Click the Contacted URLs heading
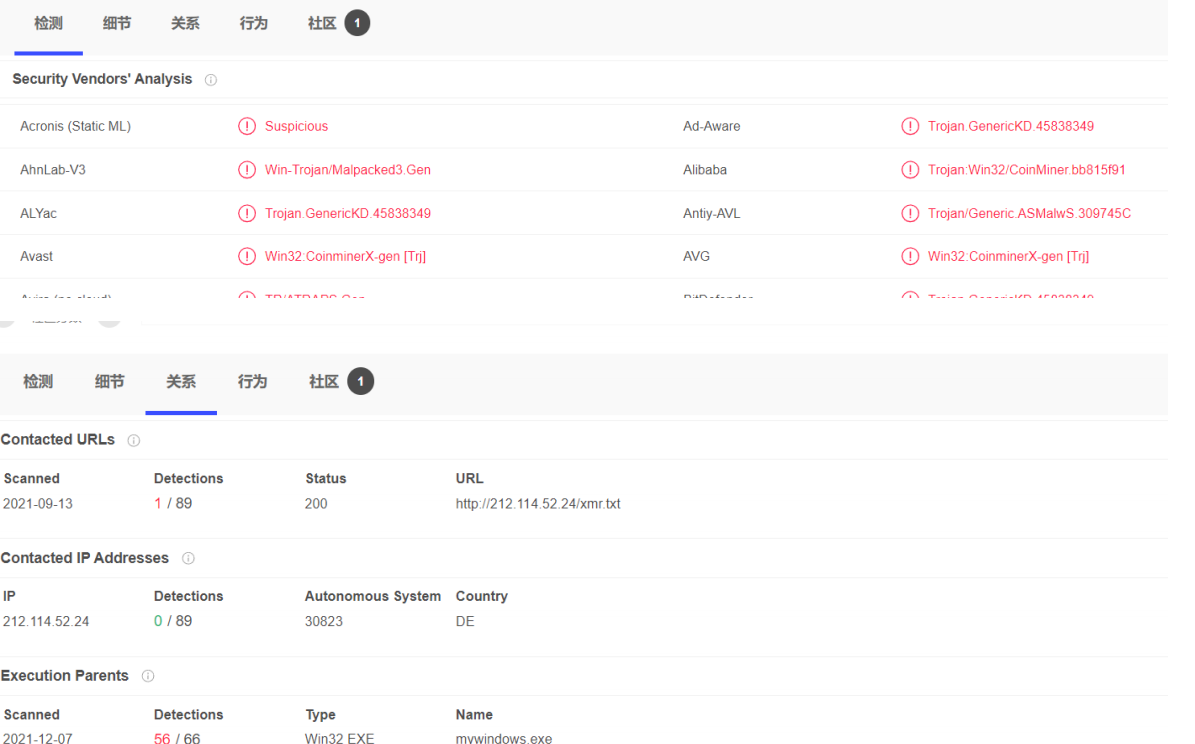The width and height of the screenshot is (1195, 744). click(58, 440)
